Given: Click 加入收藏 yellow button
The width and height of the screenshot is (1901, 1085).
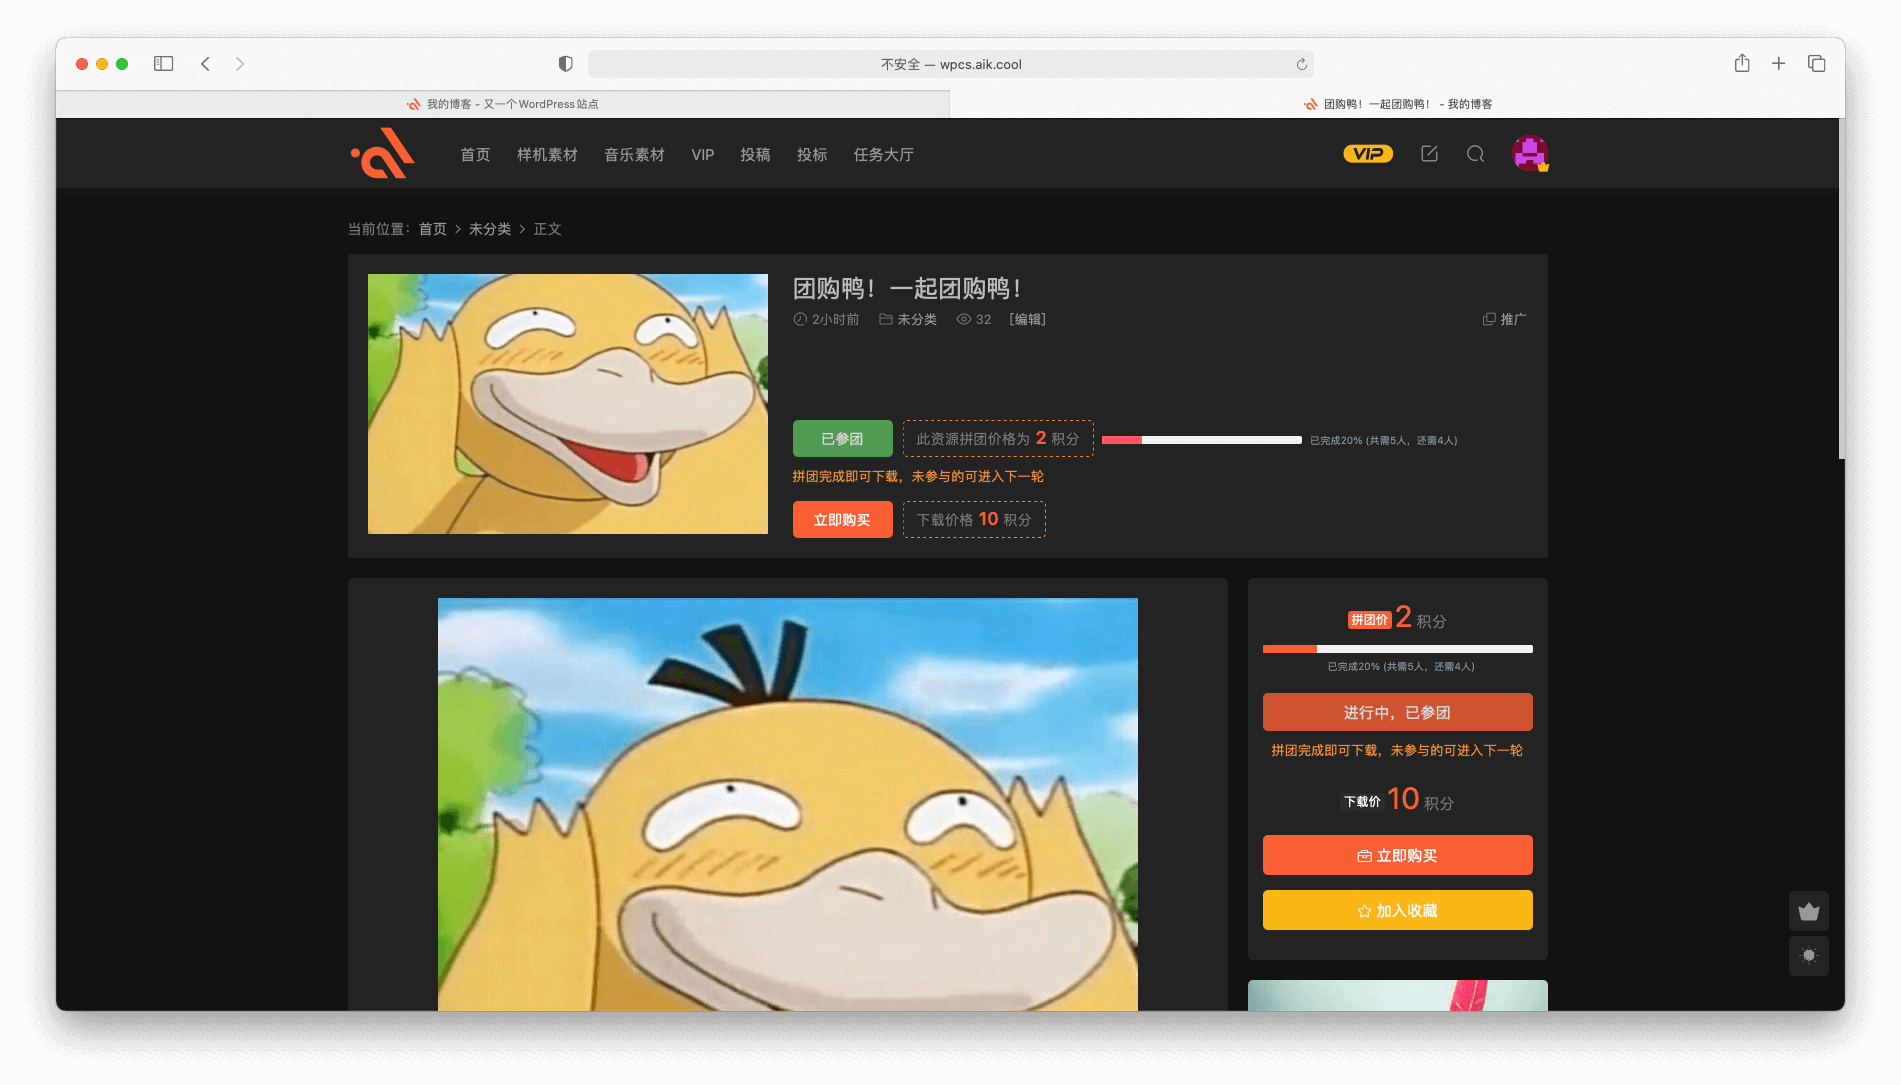Looking at the screenshot, I should [1397, 910].
